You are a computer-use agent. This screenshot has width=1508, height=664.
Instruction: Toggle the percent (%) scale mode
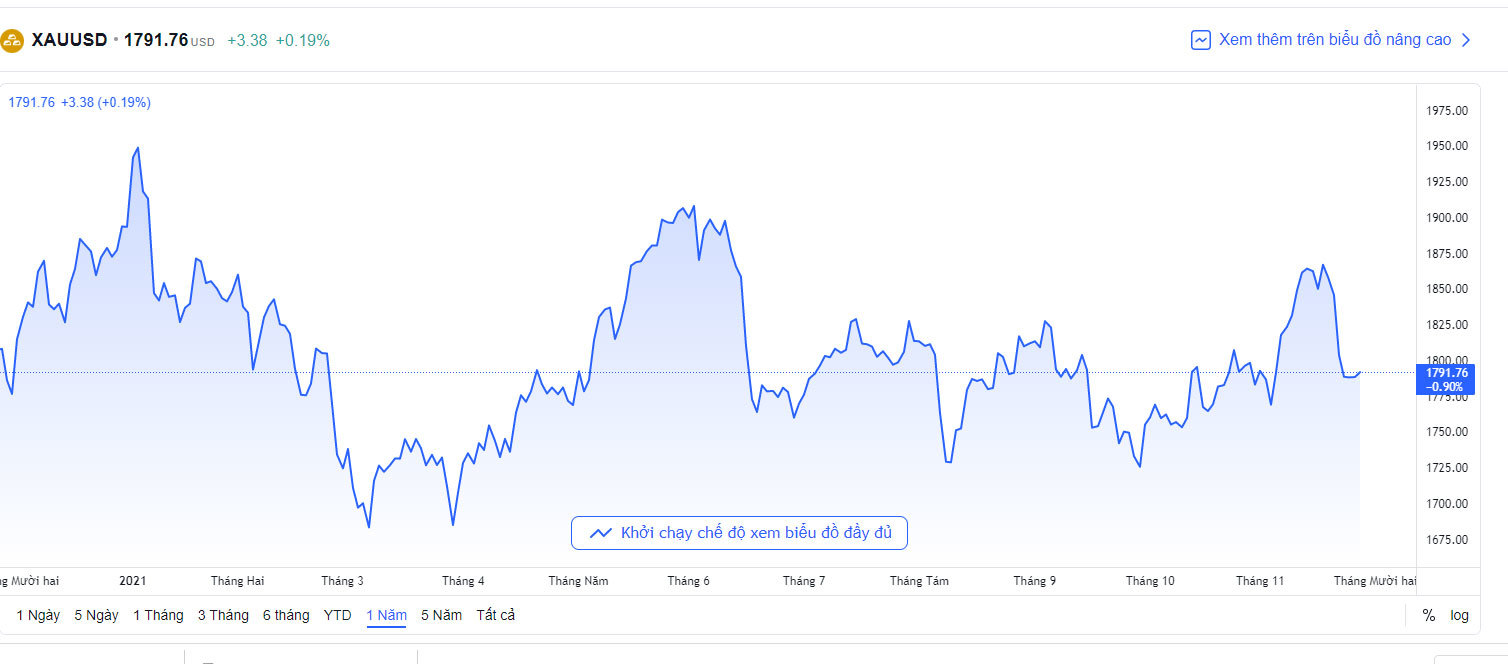point(1429,615)
